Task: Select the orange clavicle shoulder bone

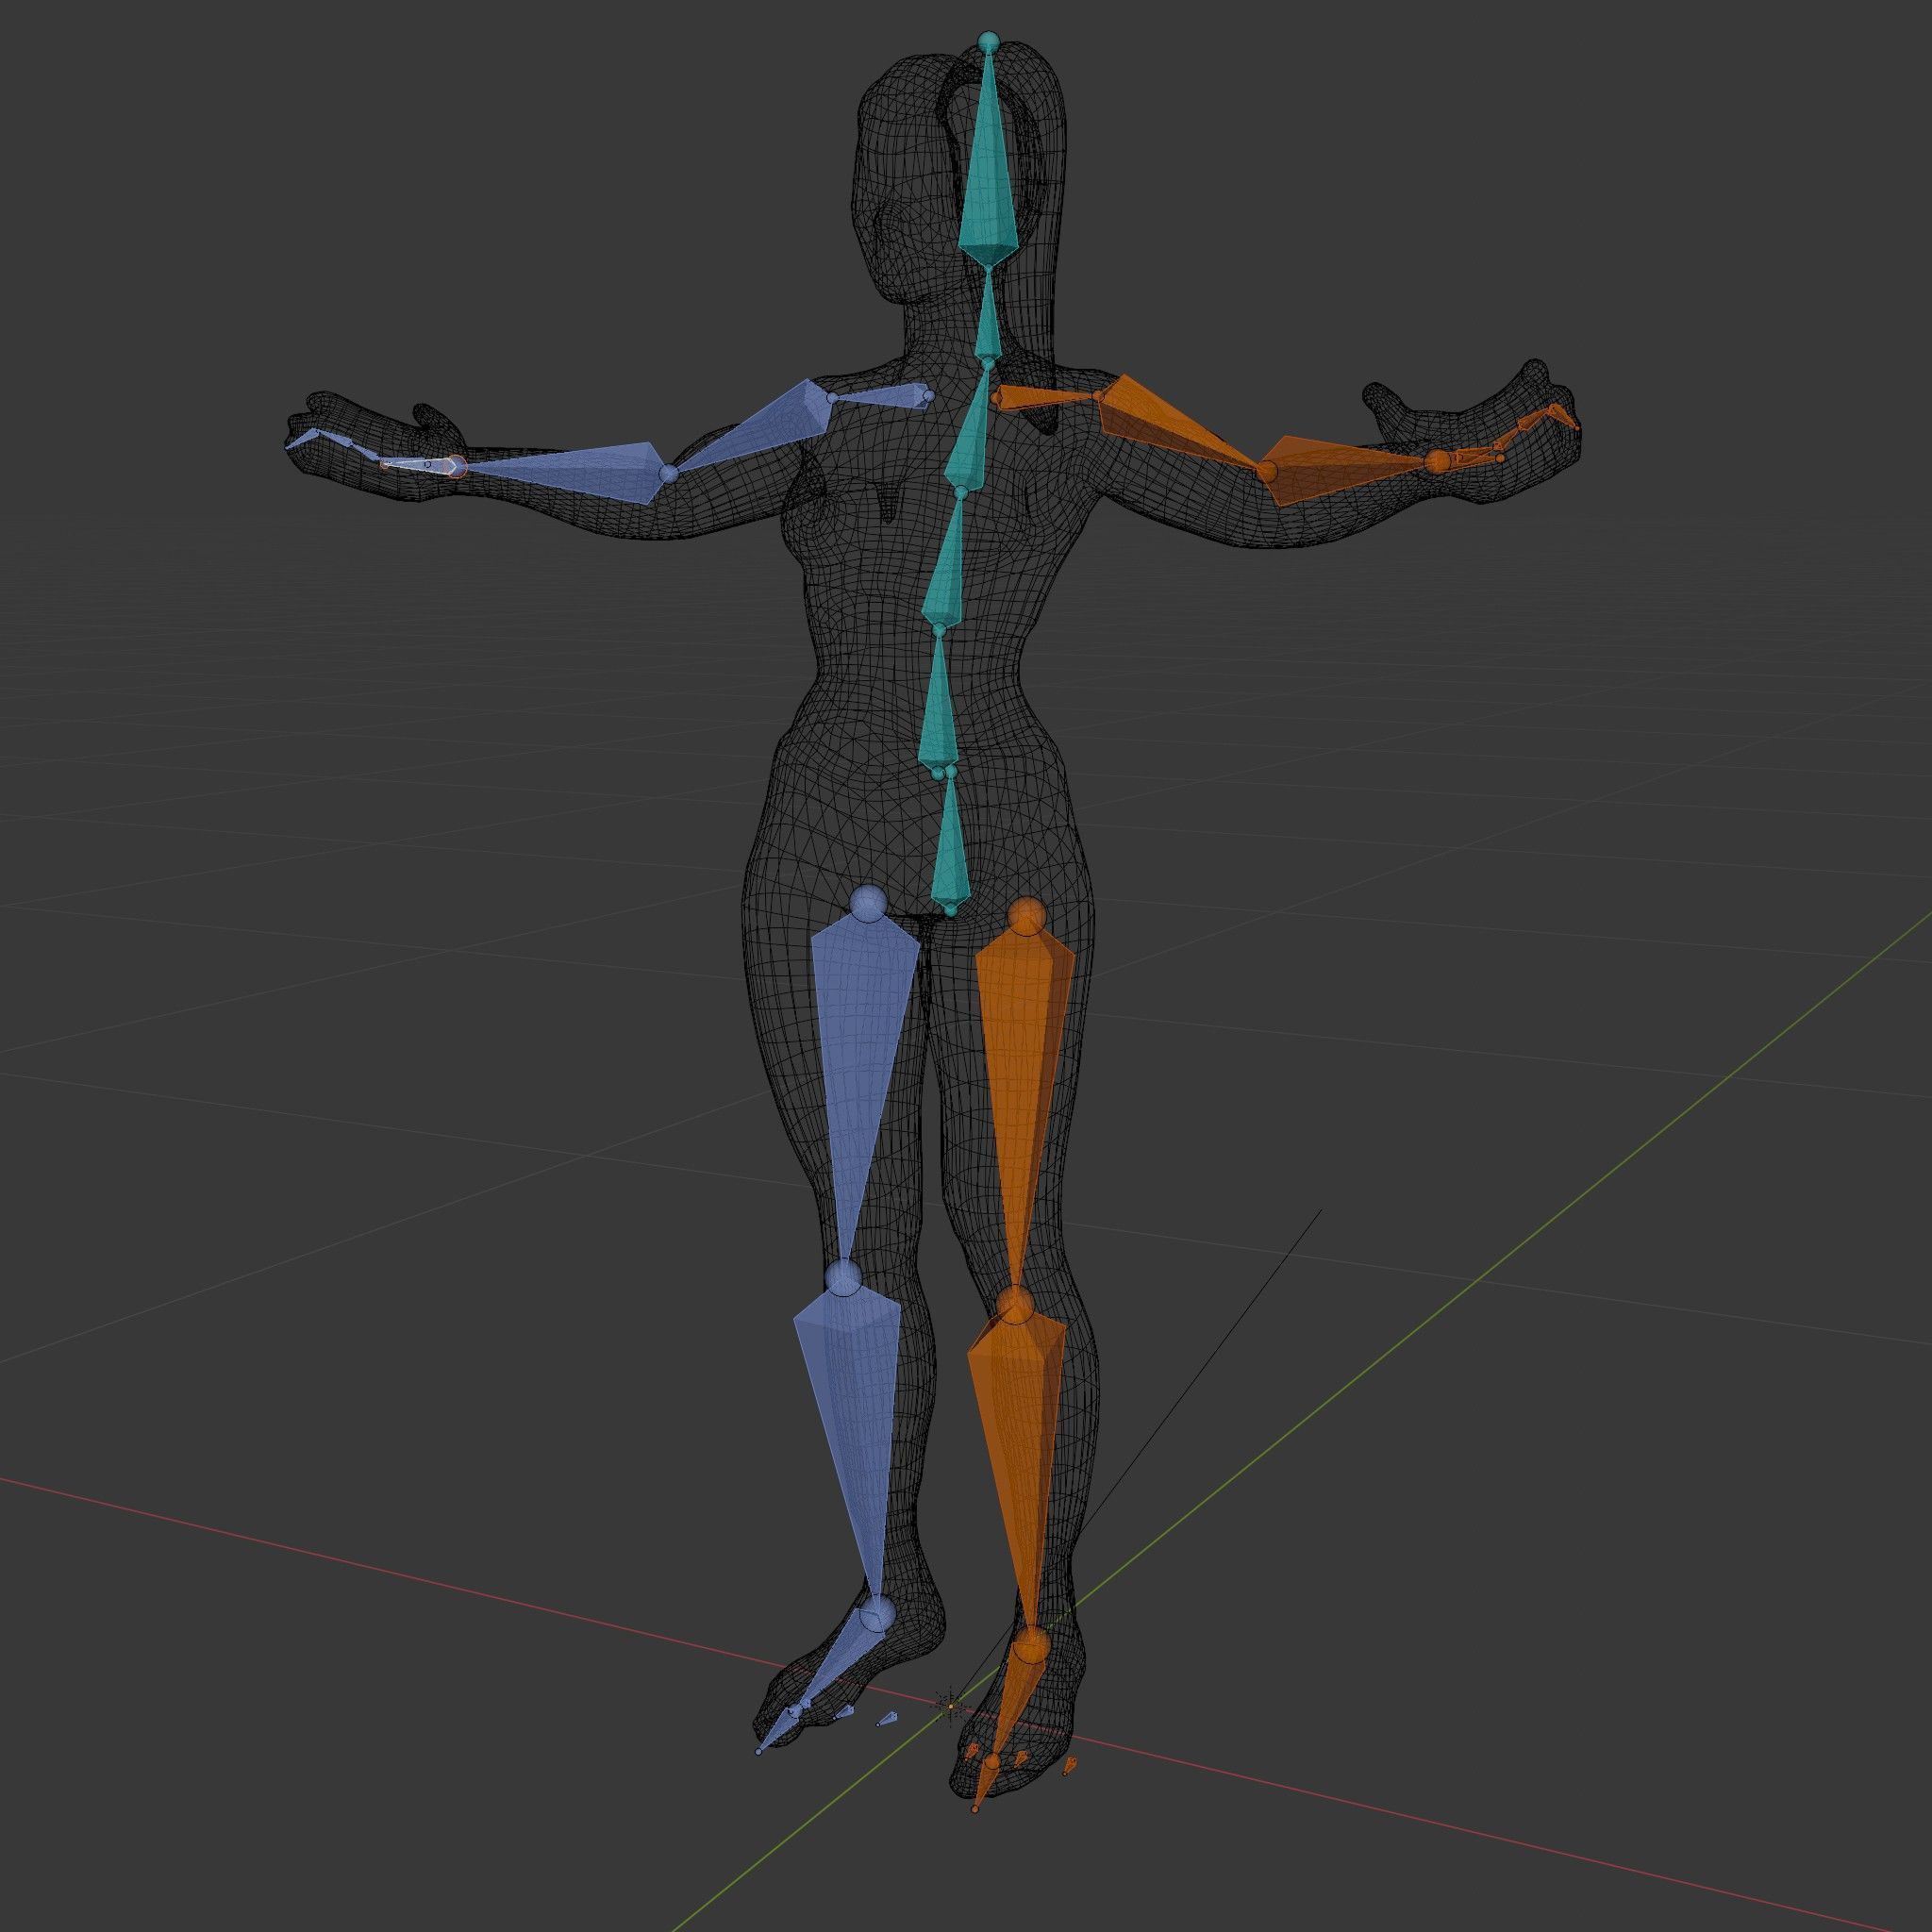Action: point(1048,397)
